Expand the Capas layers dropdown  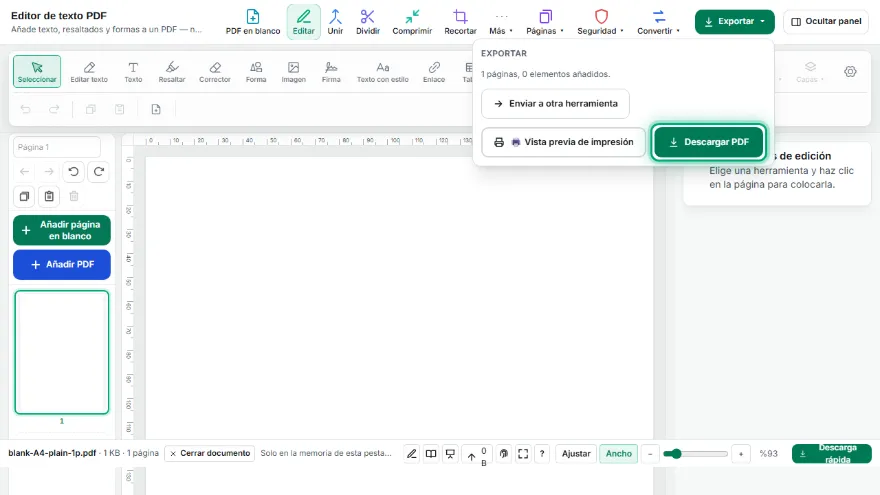[x=810, y=72]
